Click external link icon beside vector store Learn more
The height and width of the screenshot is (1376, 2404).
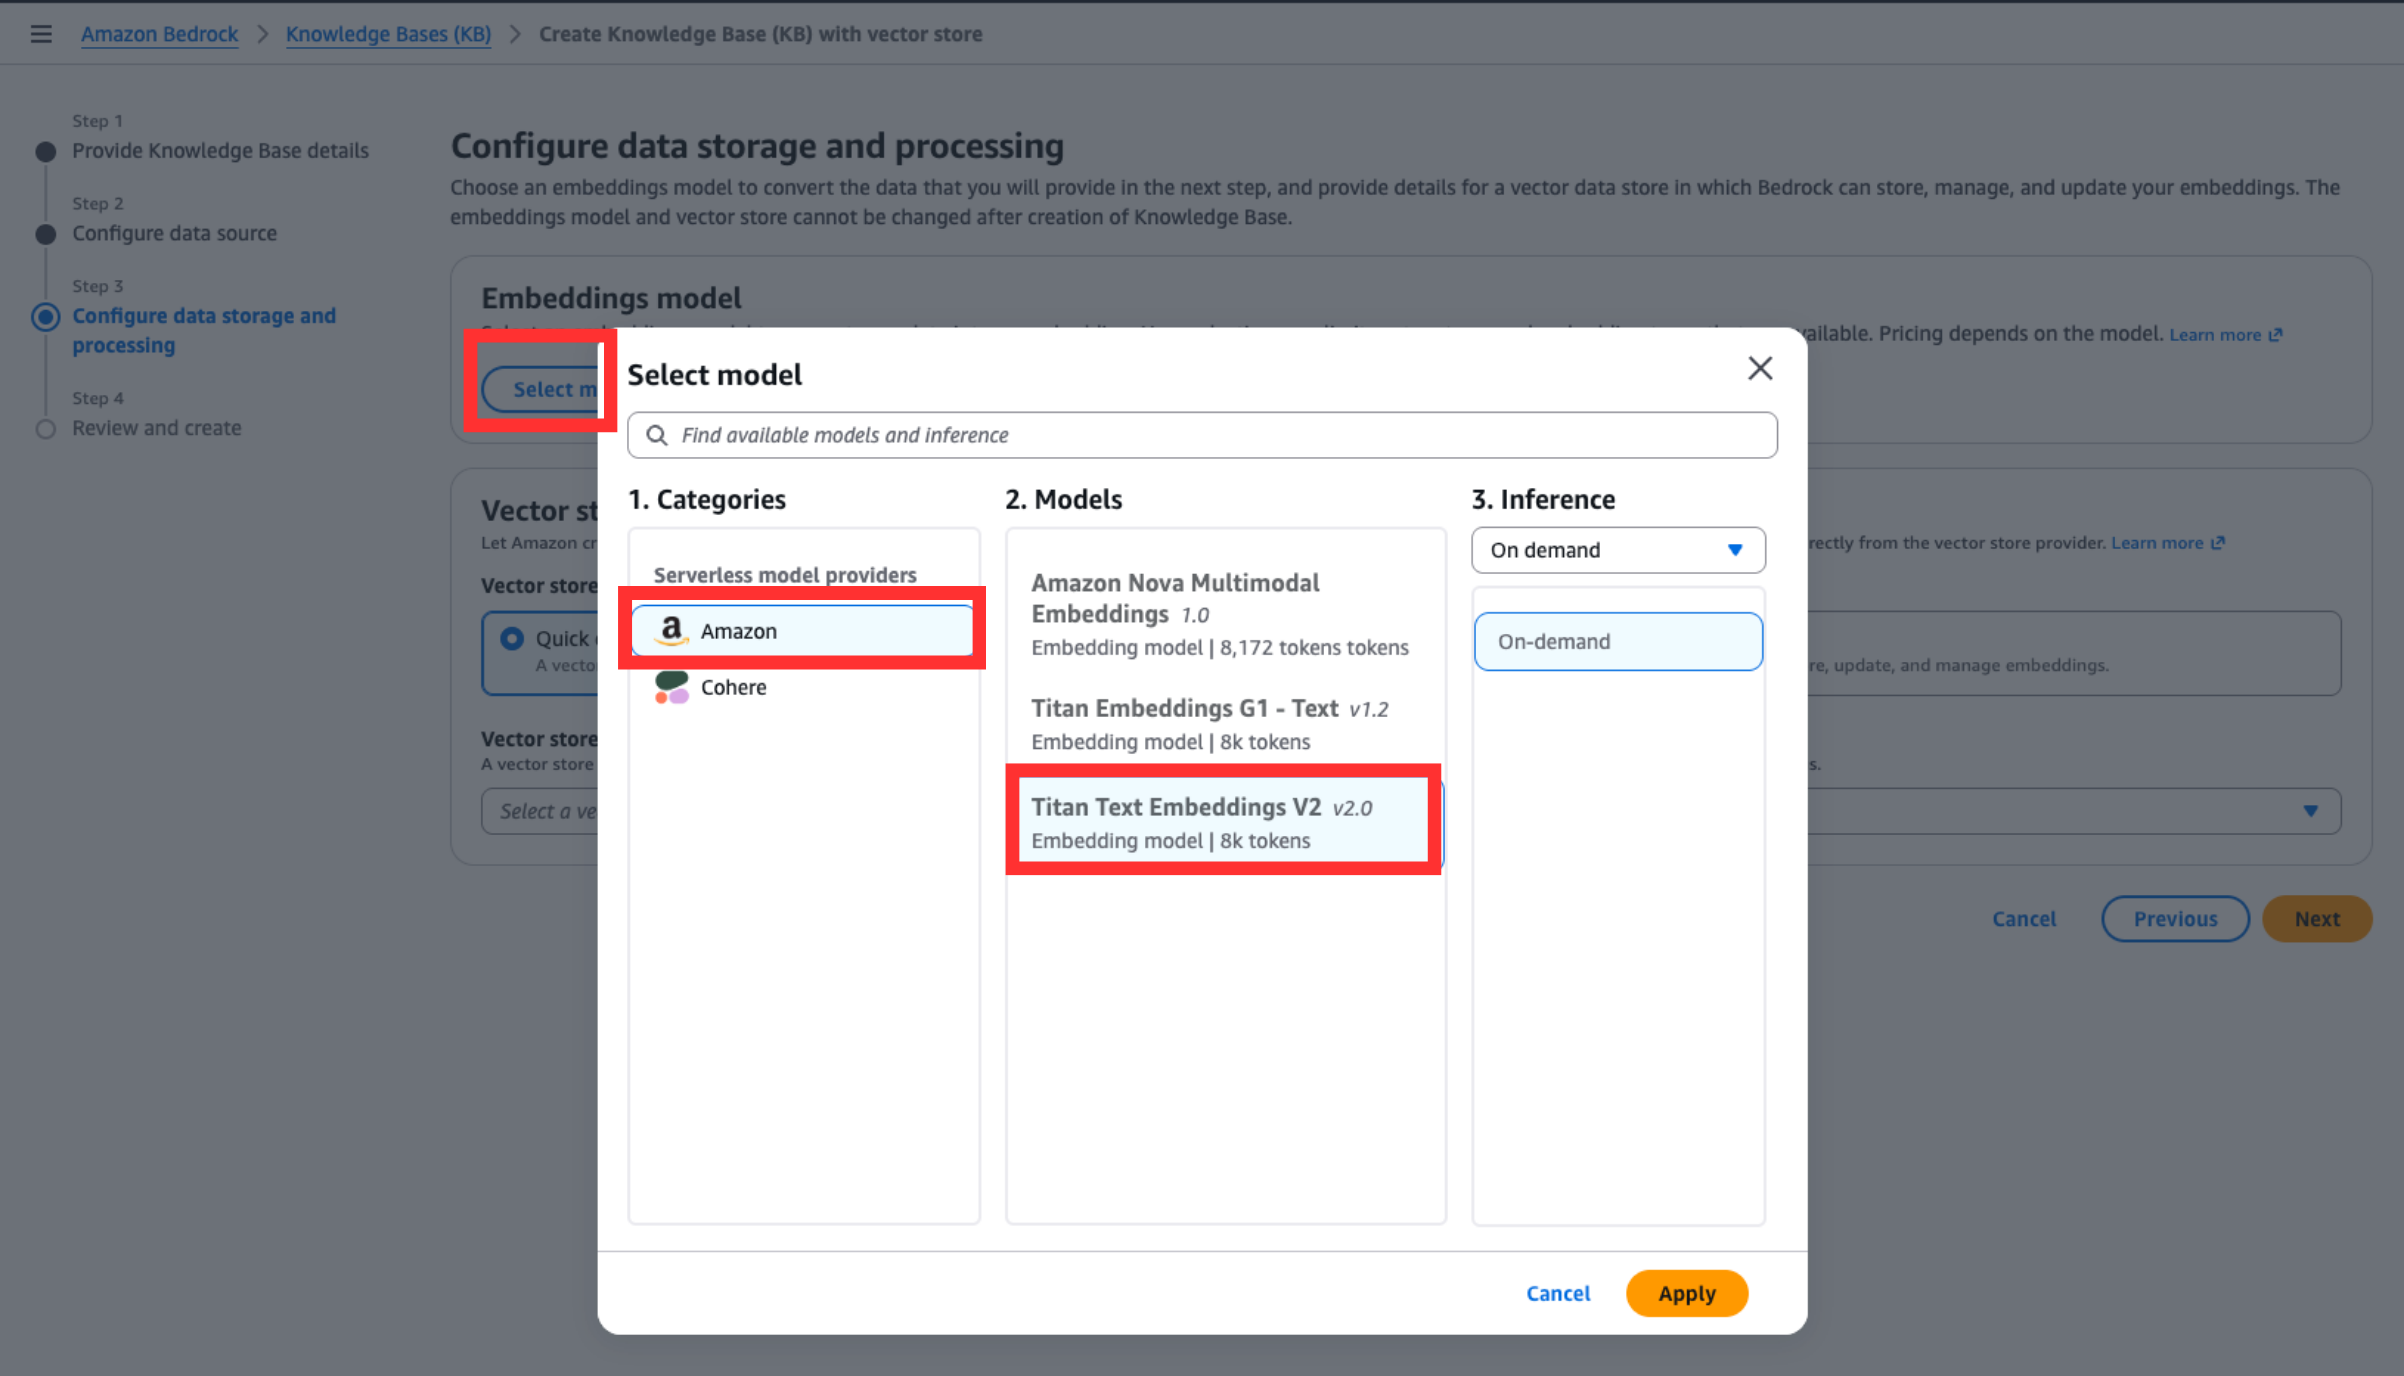coord(2218,543)
